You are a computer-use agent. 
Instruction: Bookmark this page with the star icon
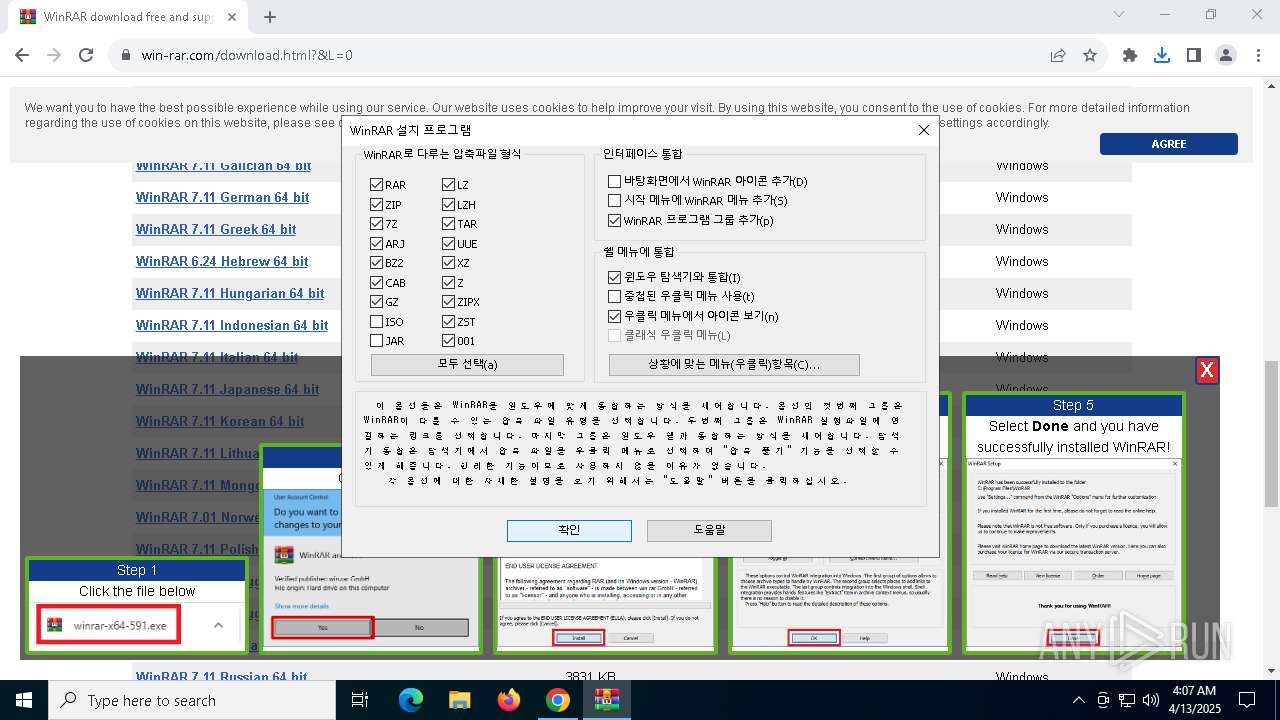click(x=1090, y=56)
